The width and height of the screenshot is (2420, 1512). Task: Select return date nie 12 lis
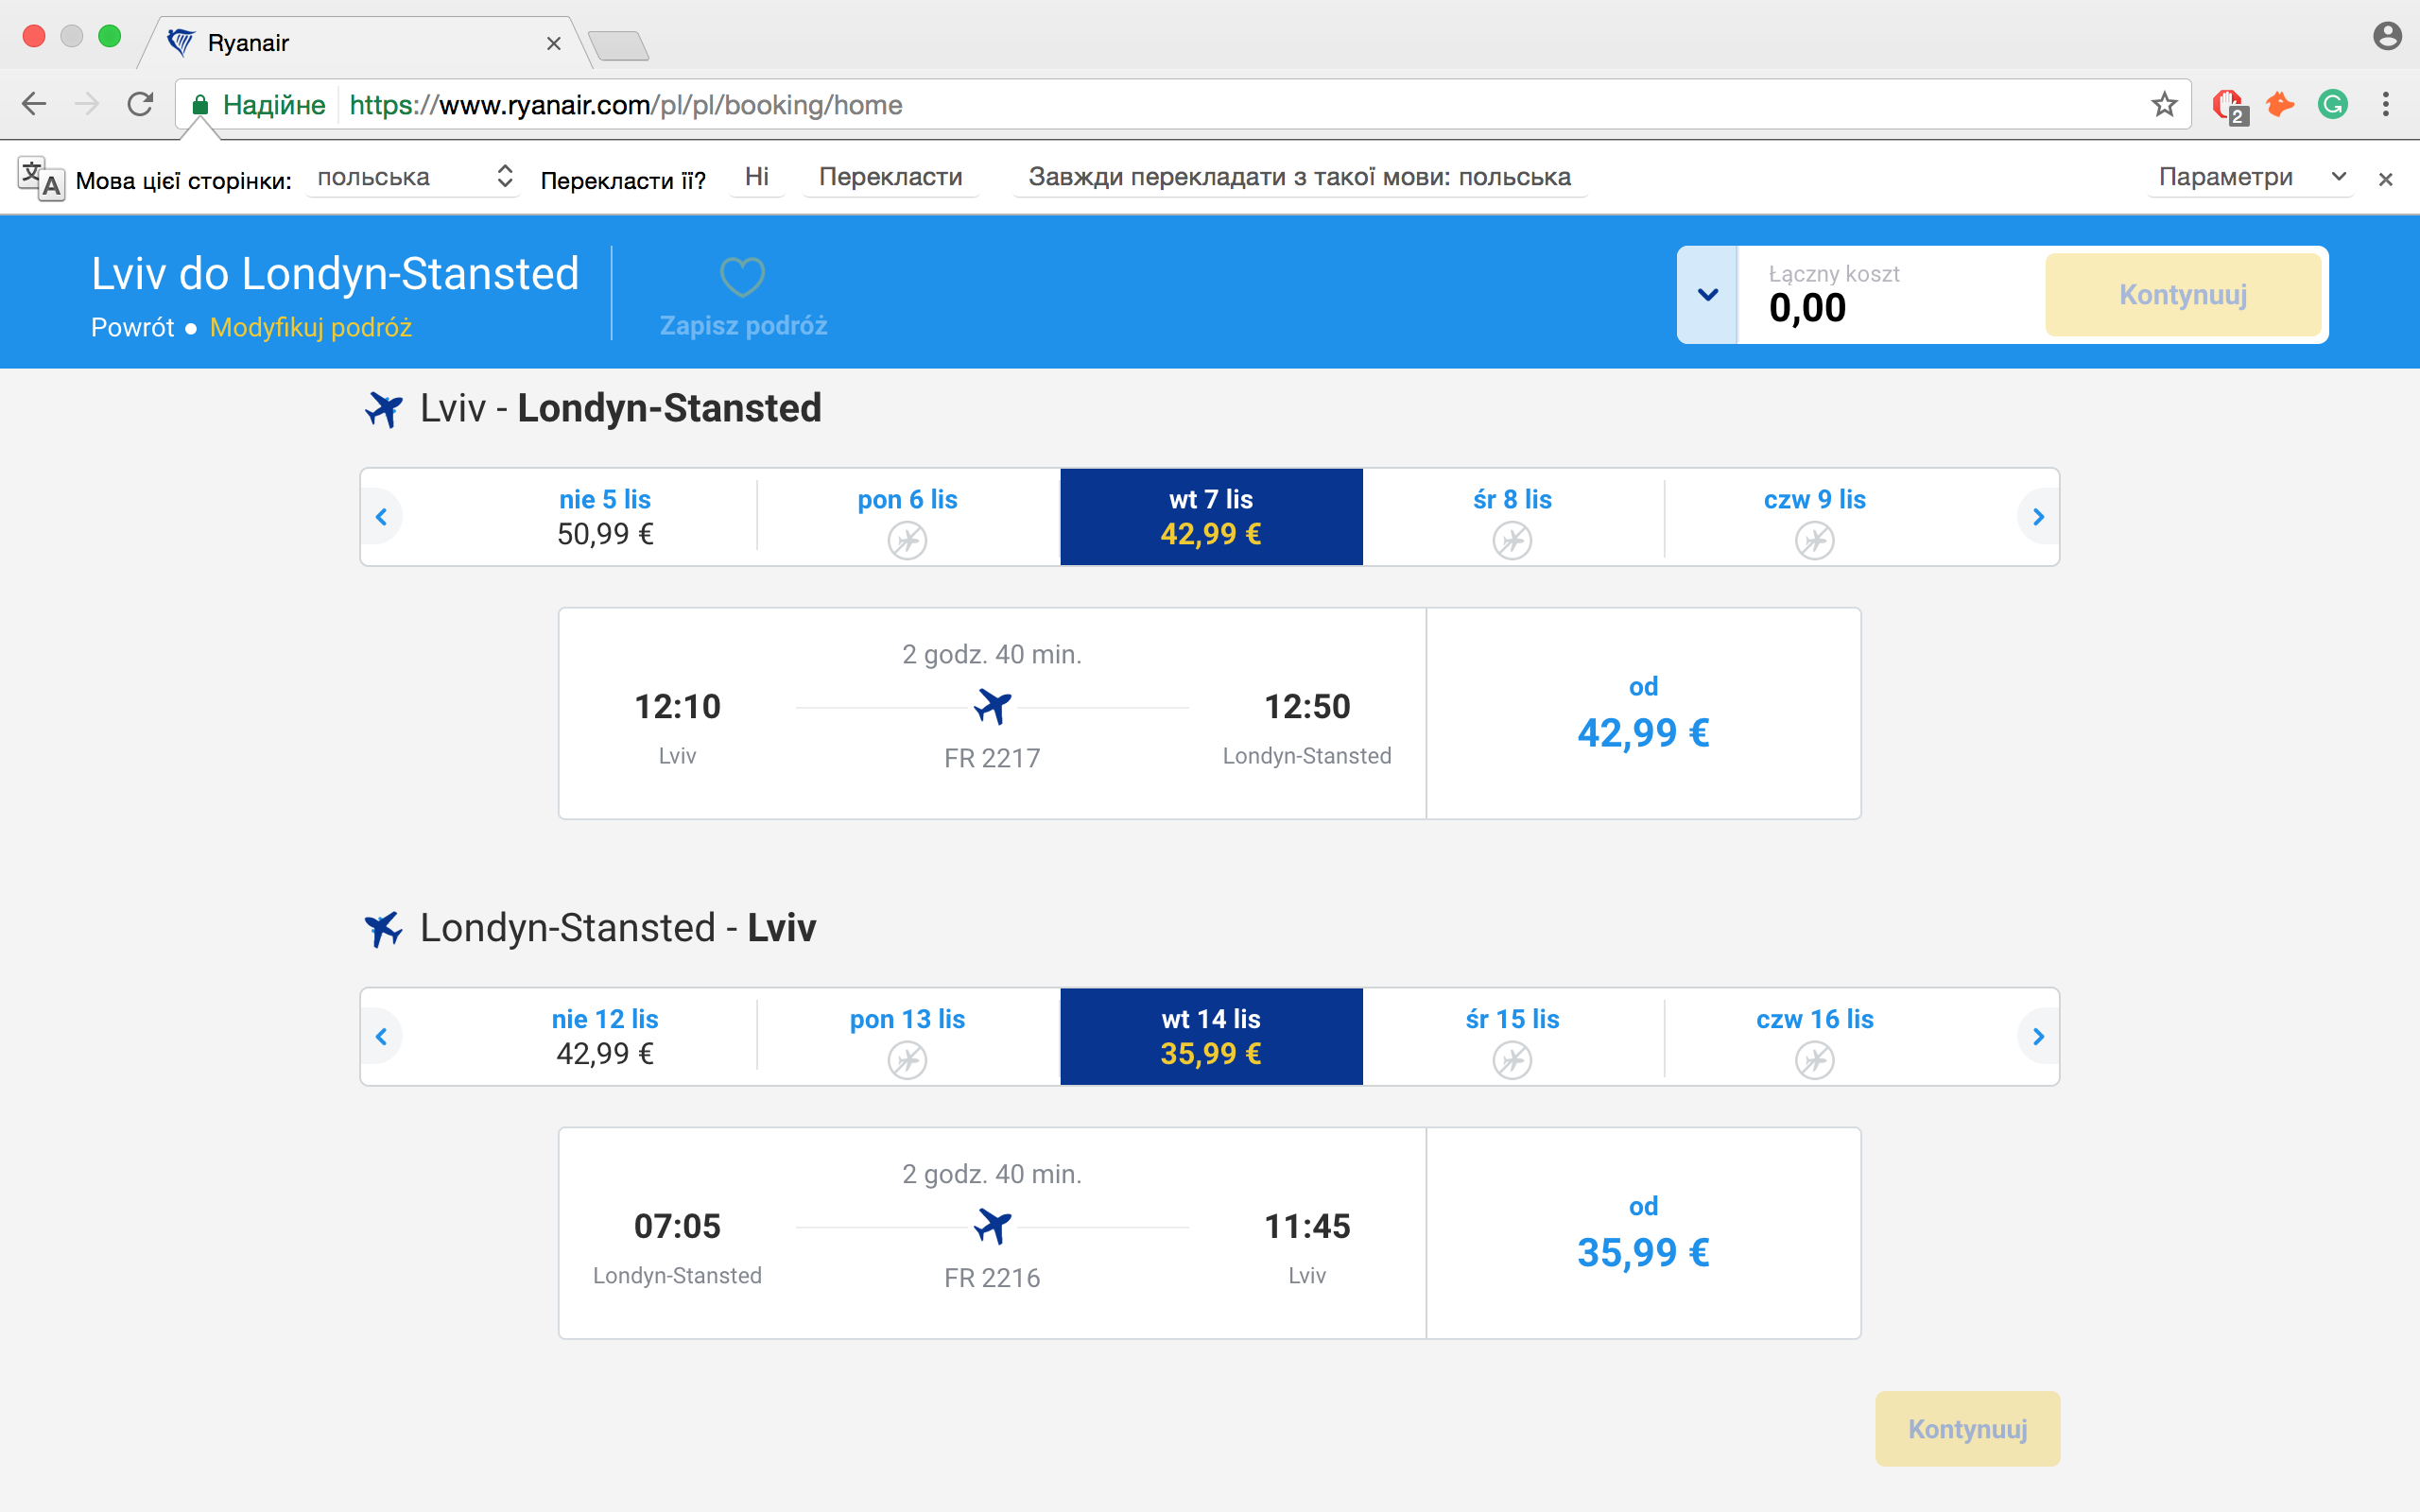pyautogui.click(x=605, y=1037)
